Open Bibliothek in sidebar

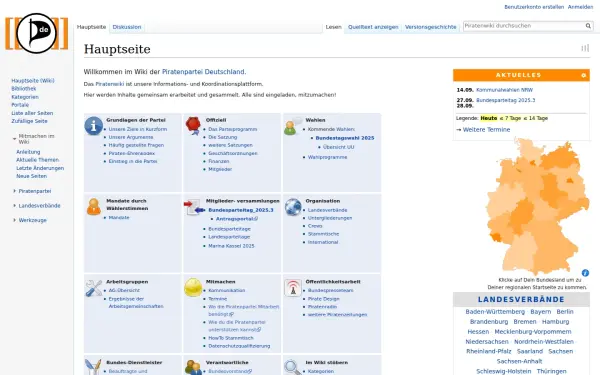point(24,89)
